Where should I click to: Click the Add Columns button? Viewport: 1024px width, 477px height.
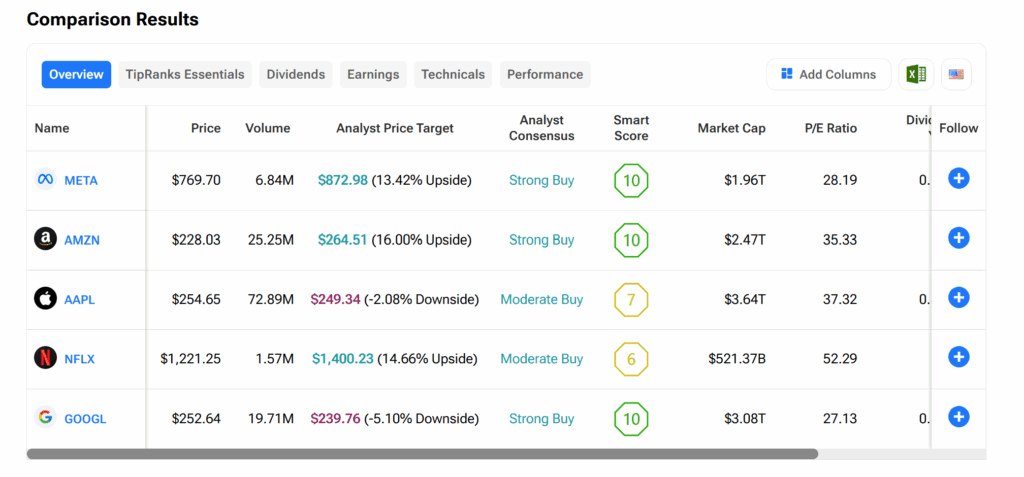tap(829, 74)
